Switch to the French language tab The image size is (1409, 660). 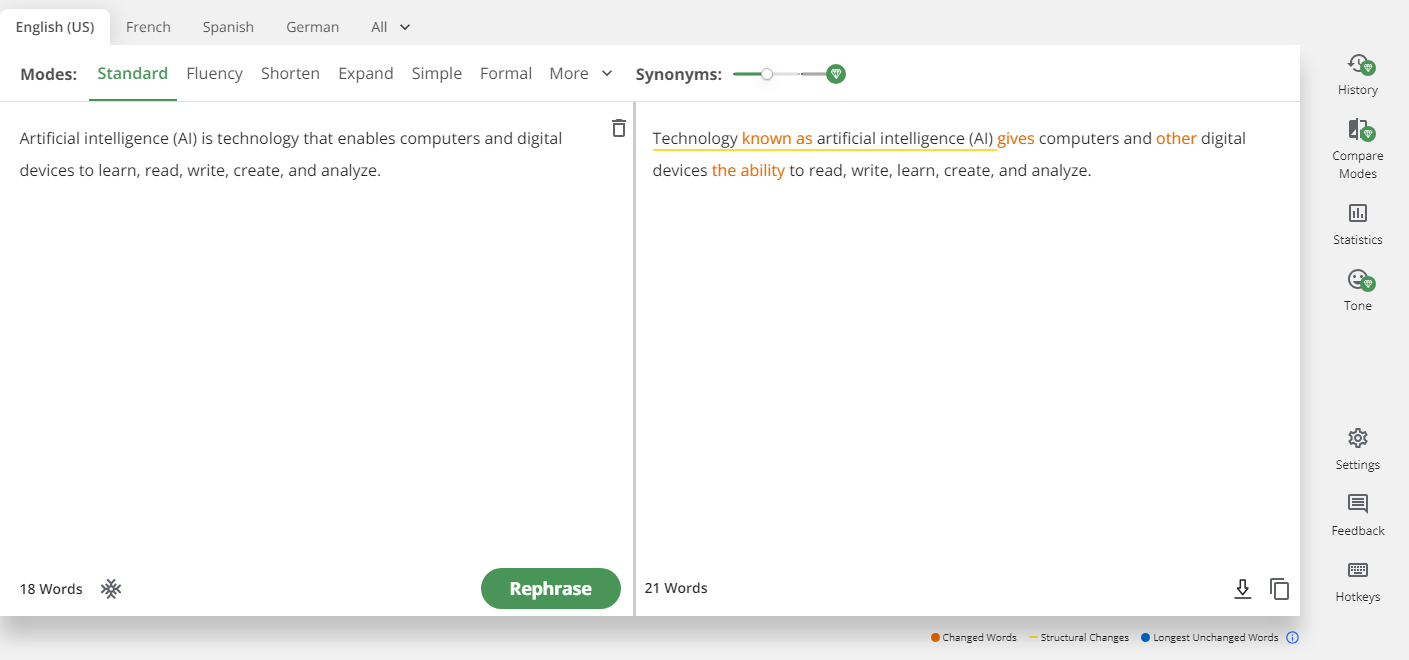tap(148, 27)
